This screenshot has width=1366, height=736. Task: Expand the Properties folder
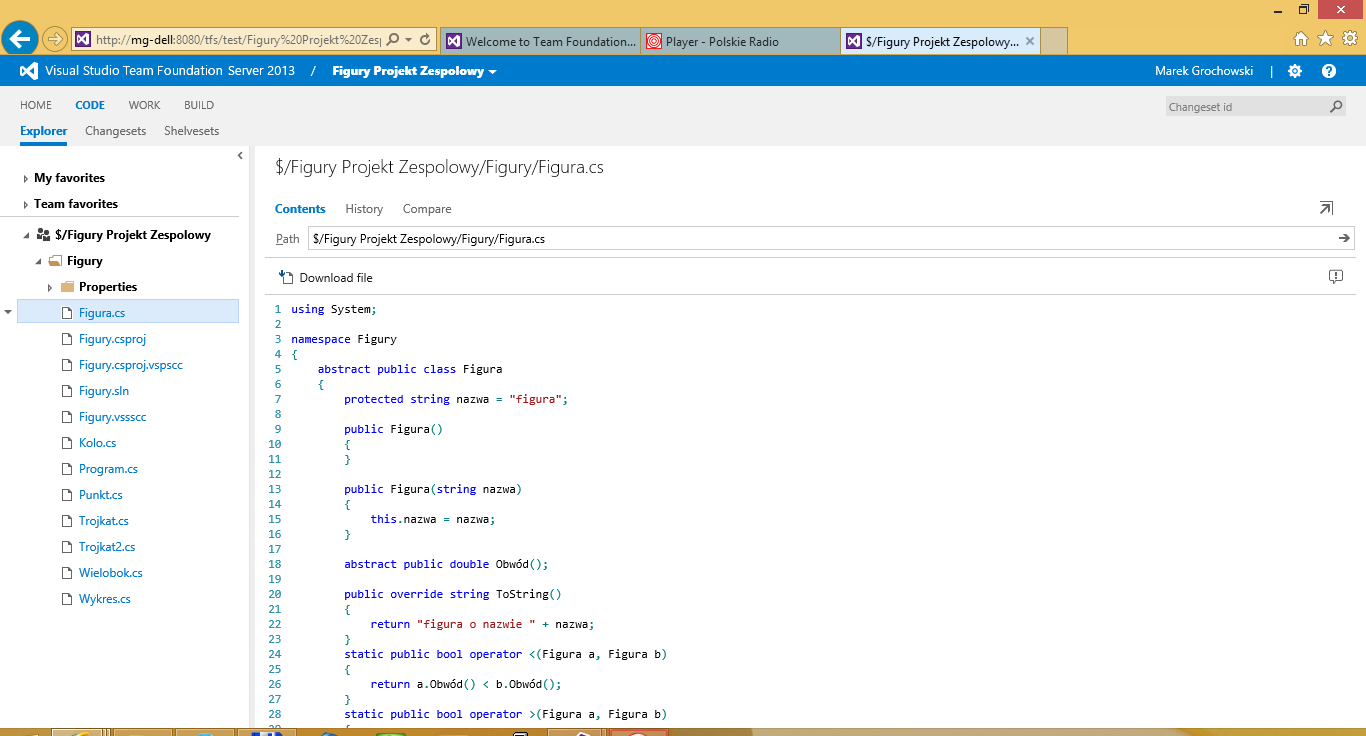tap(50, 287)
